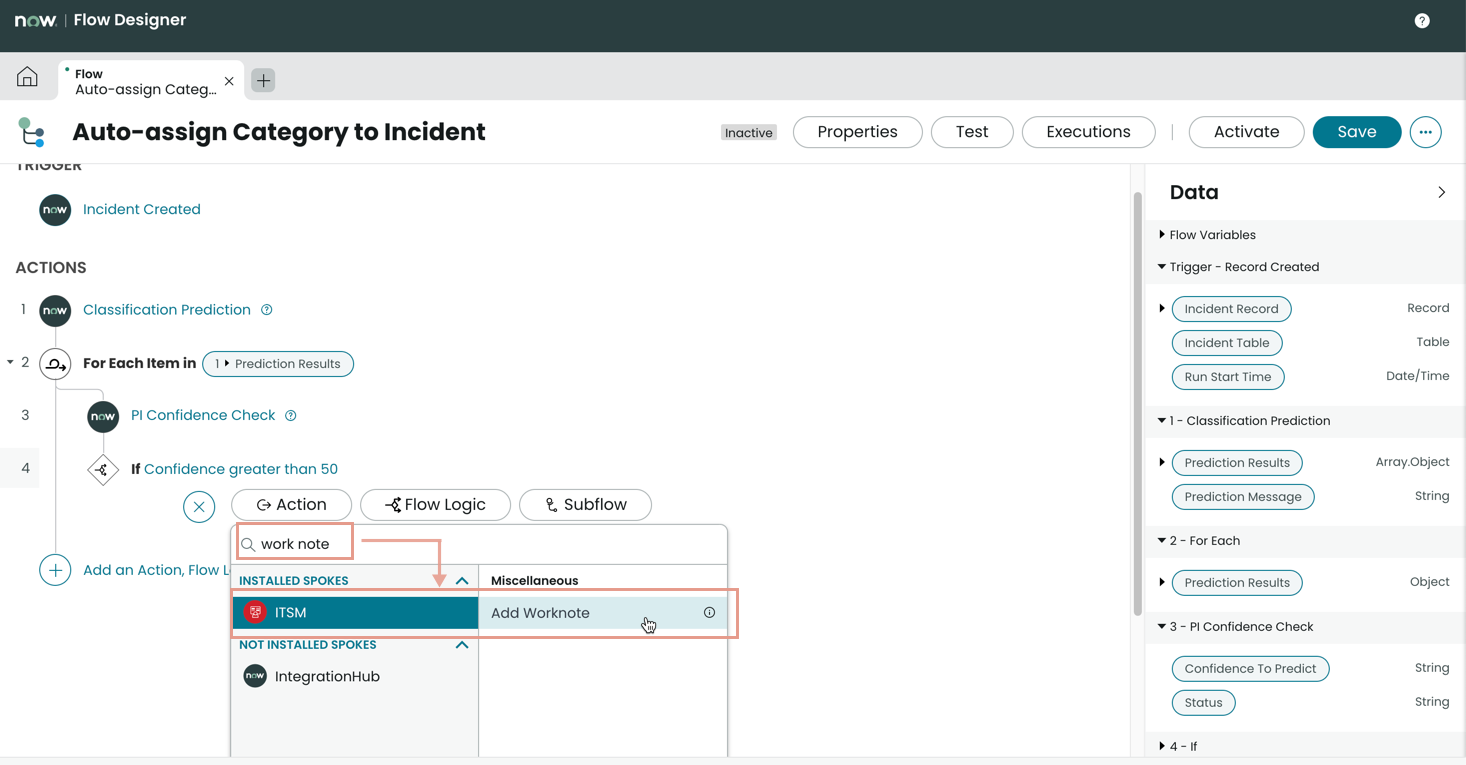This screenshot has width=1466, height=765.
Task: Click Add an Action, Flow Logic link
Action: point(156,570)
